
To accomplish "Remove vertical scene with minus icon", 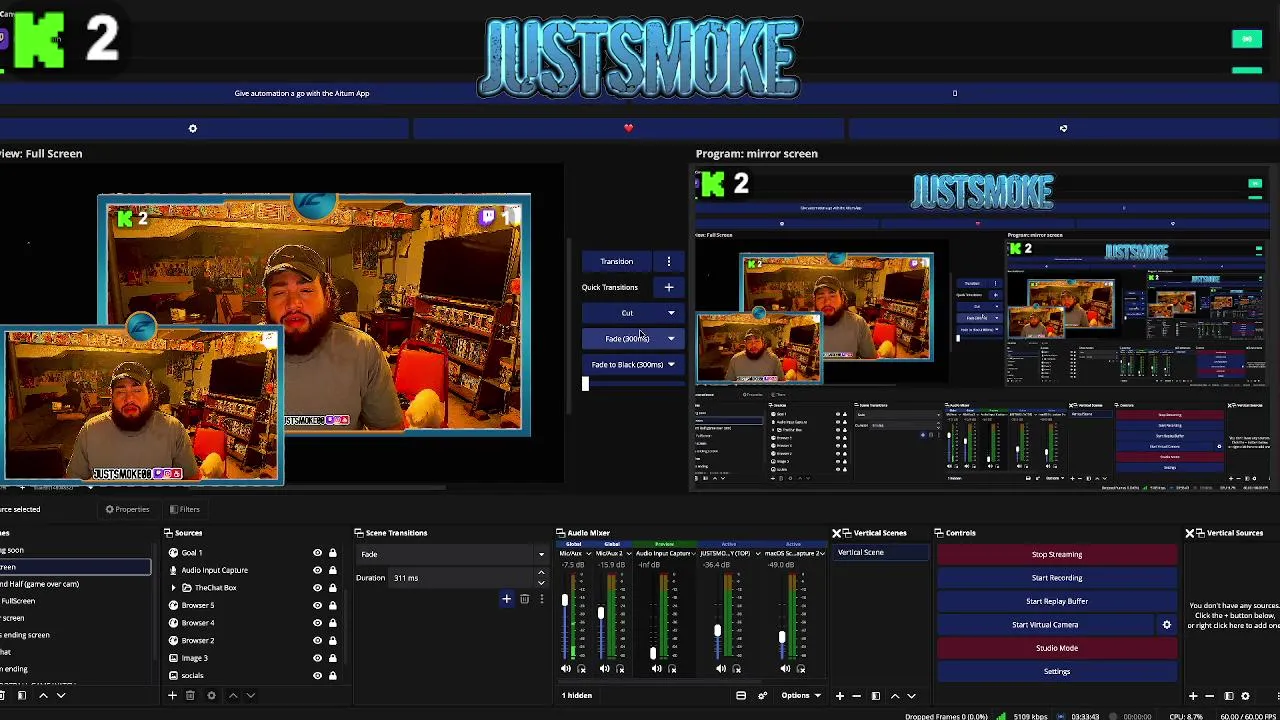I will (857, 696).
